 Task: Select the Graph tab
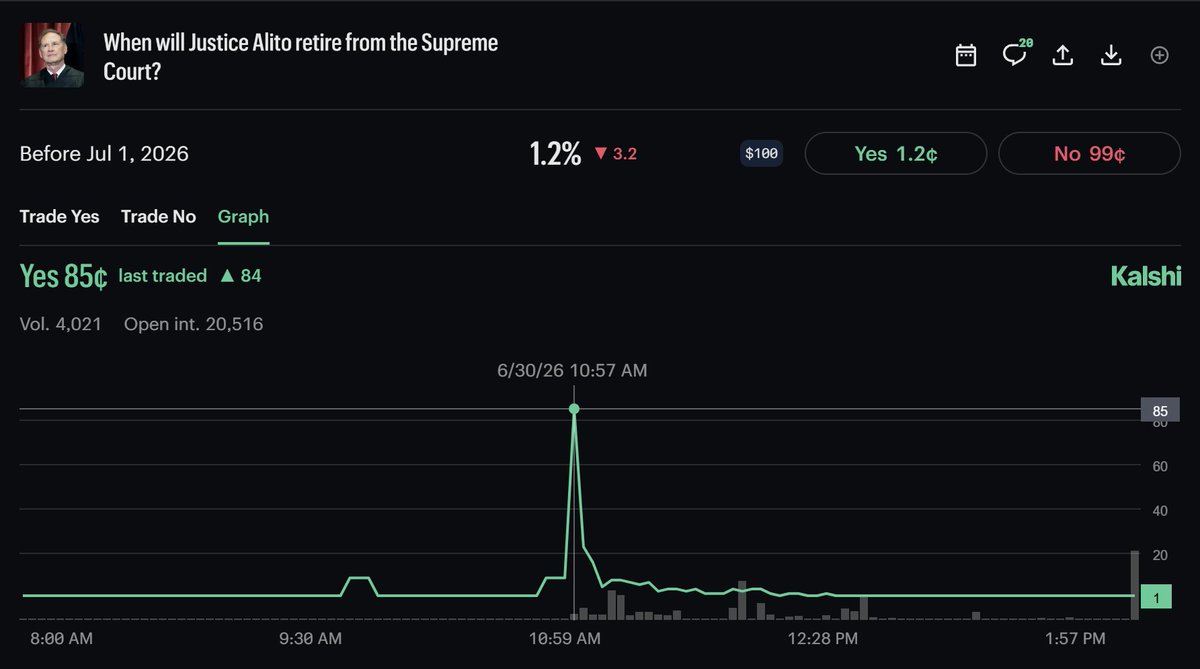click(243, 216)
